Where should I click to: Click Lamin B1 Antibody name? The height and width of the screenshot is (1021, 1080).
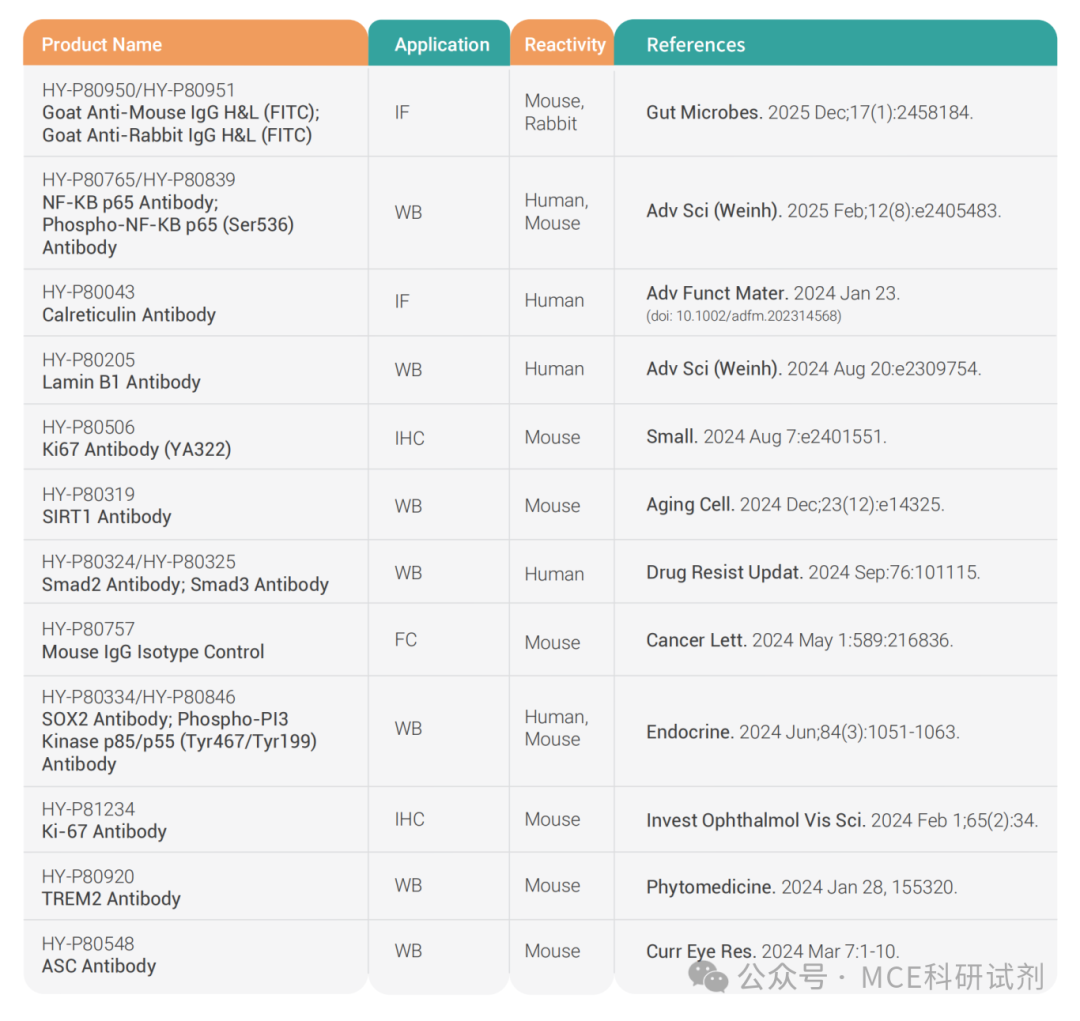click(x=121, y=382)
